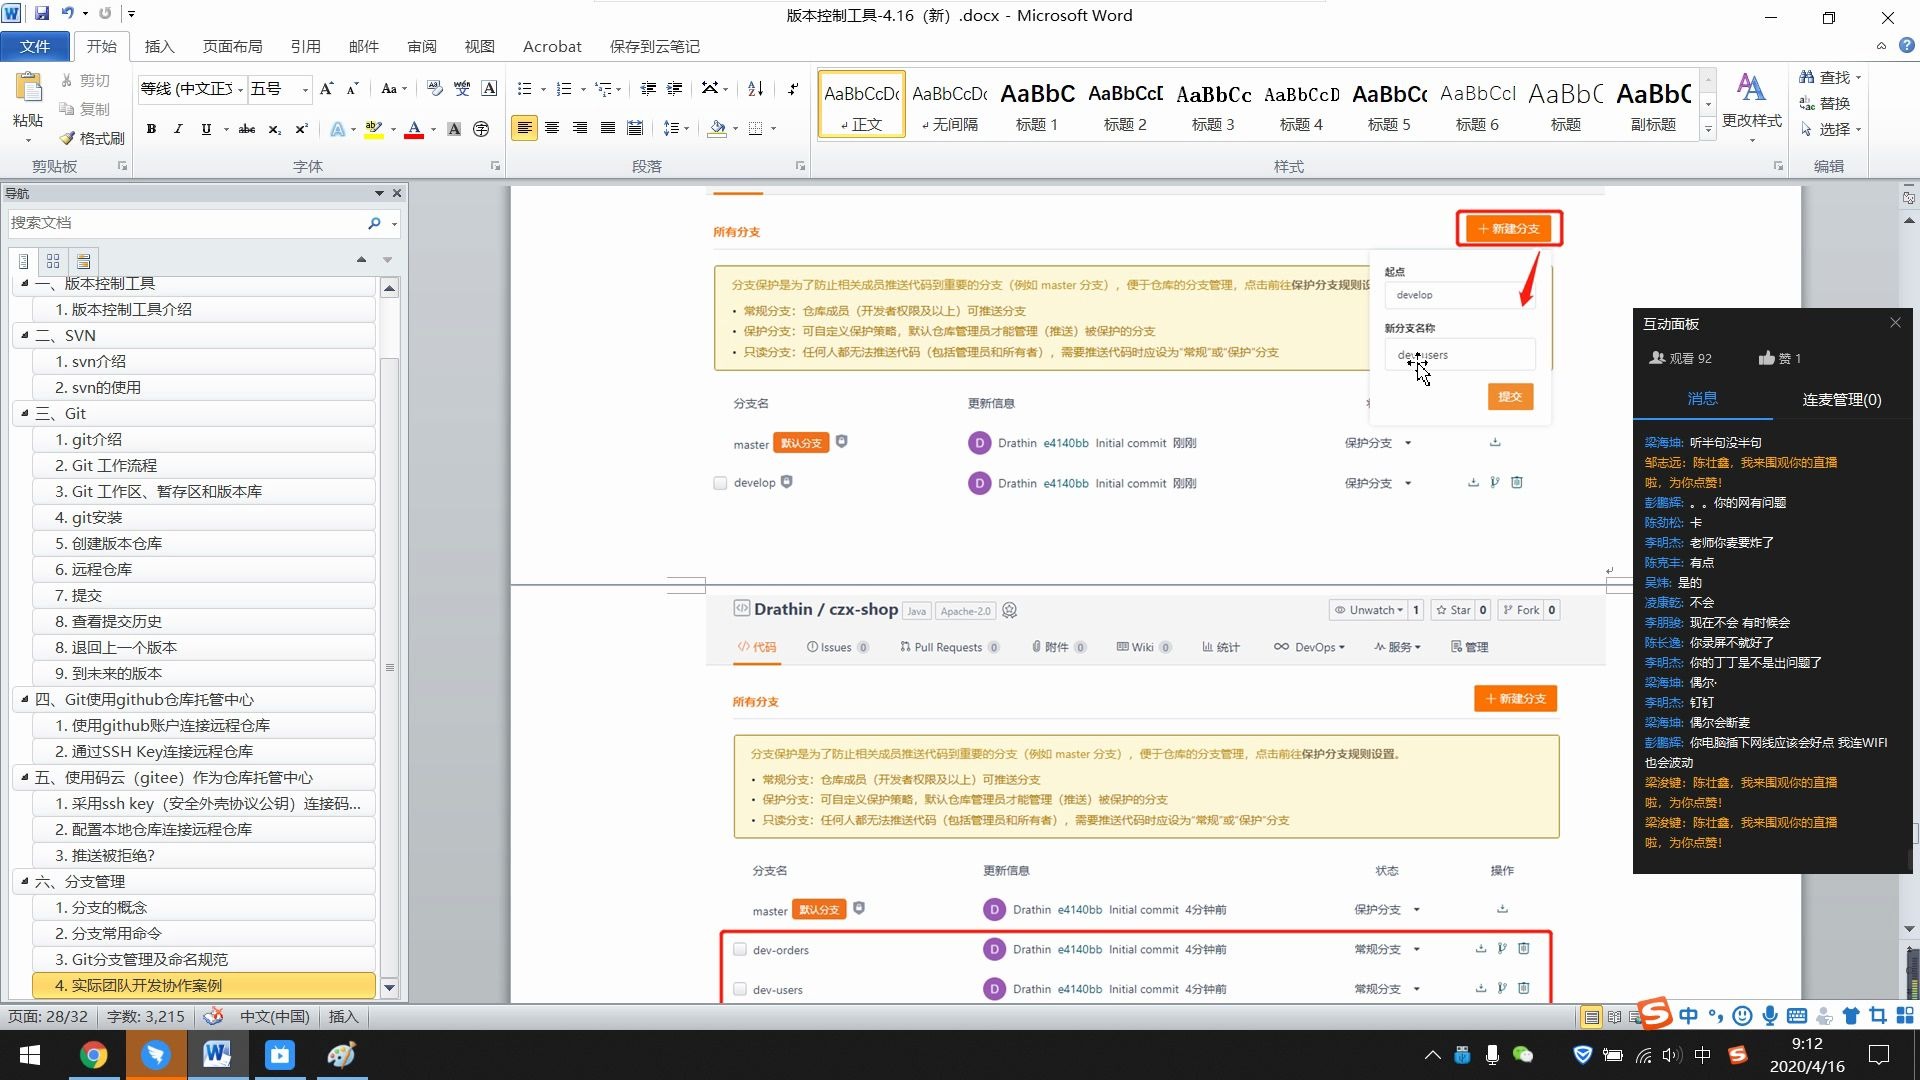The width and height of the screenshot is (1920, 1080).
Task: Expand the styles gallery more arrow
Action: pos(1708,128)
